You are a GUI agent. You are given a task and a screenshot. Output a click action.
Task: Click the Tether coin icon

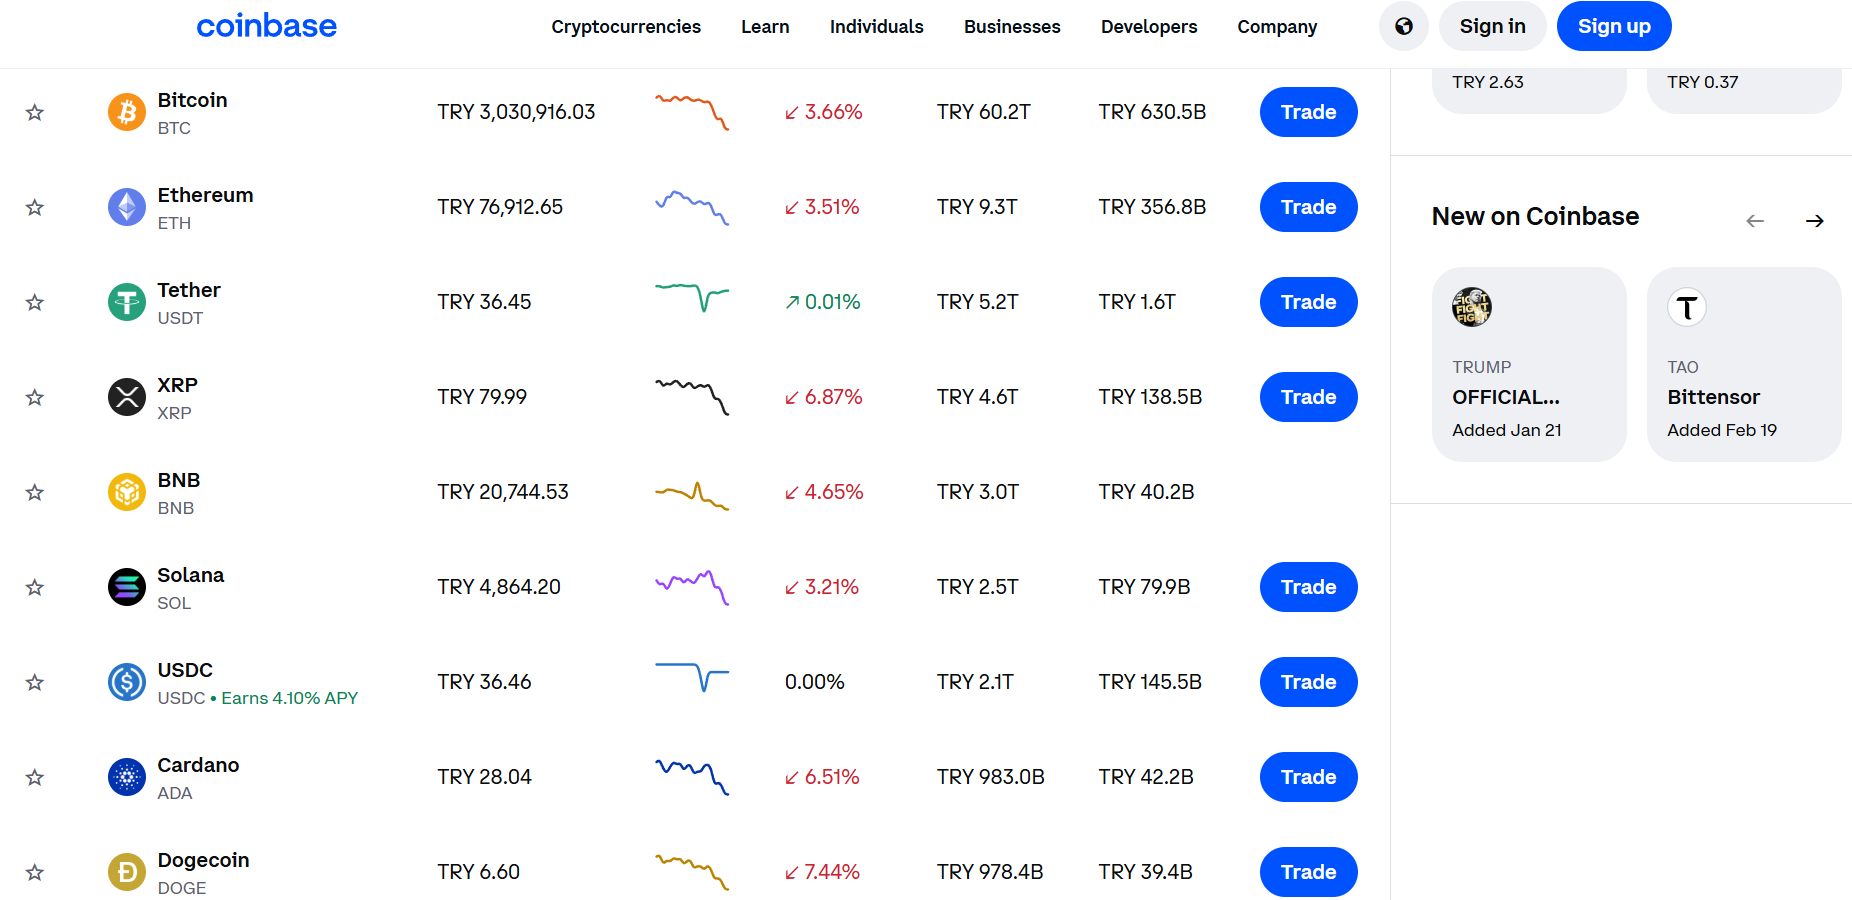(x=127, y=302)
